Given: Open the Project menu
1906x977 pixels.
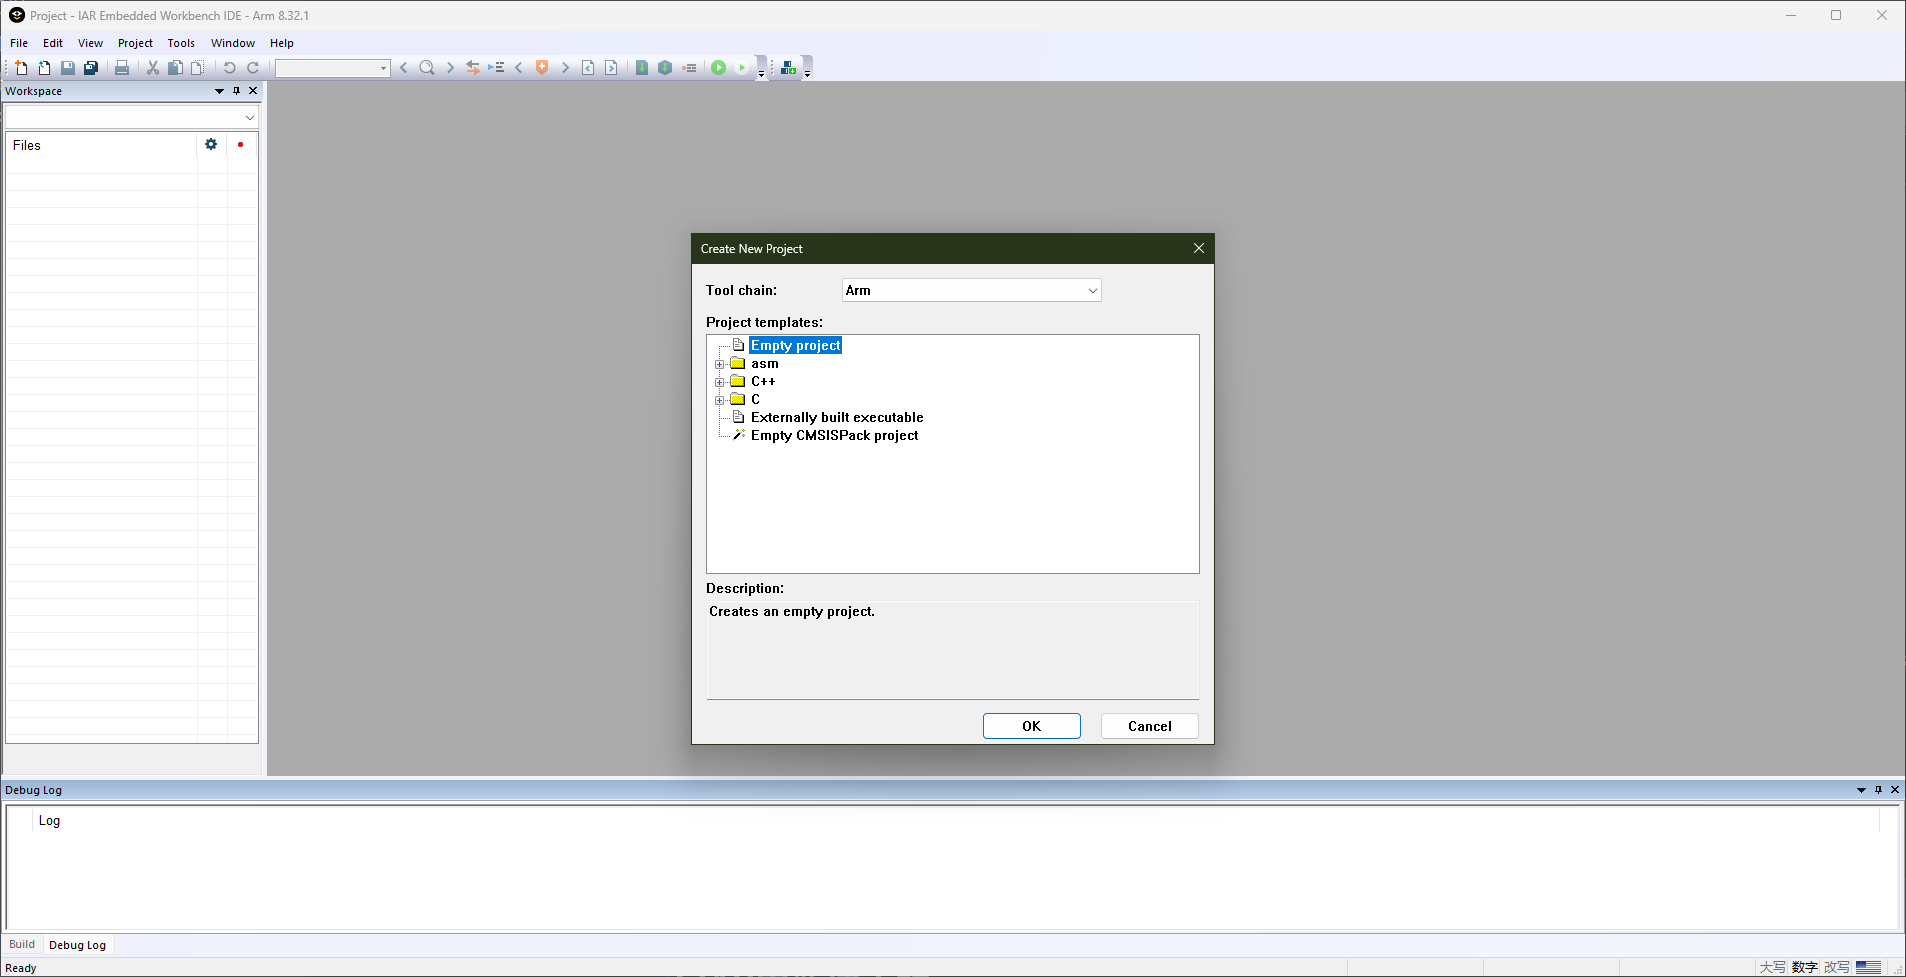Looking at the screenshot, I should 135,43.
